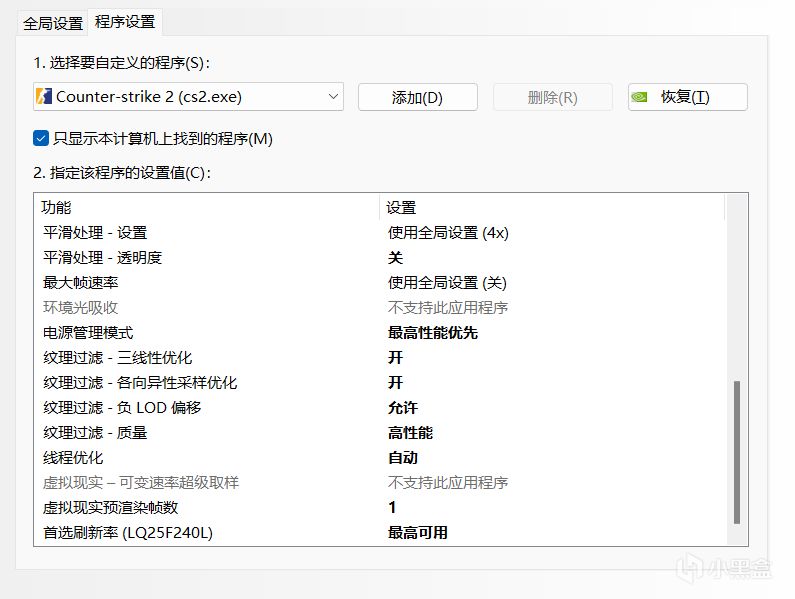Open the 使用全局设置 (关) value
This screenshot has width=795, height=599.
pos(447,283)
